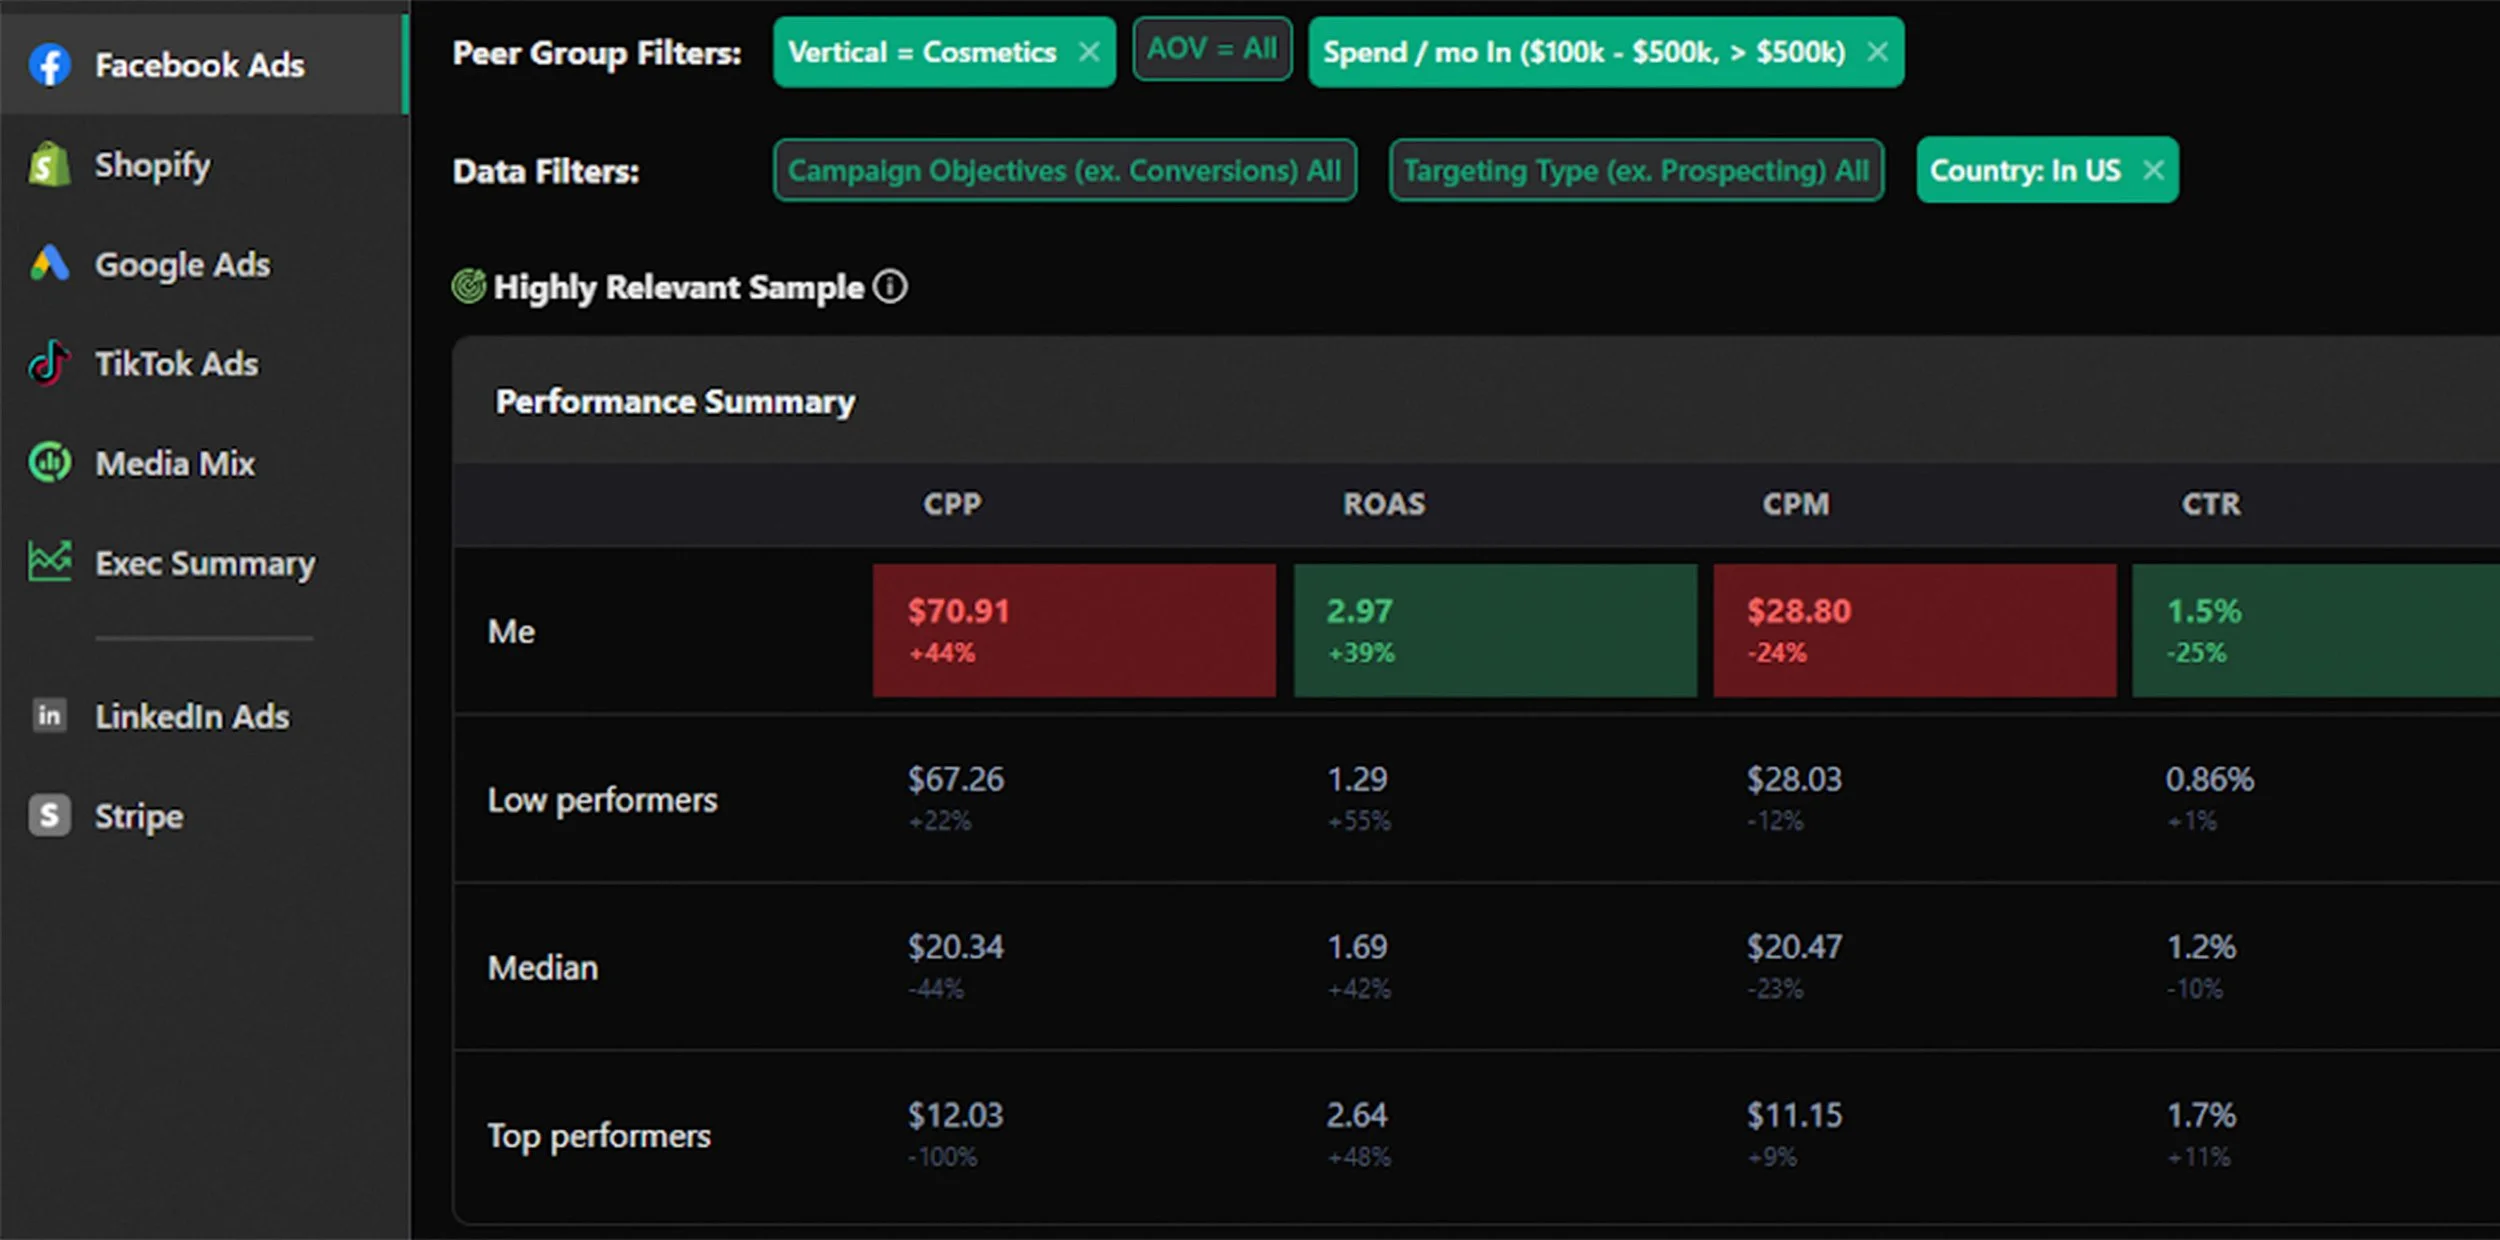Viewport: 2500px width, 1240px height.
Task: Click the LinkedIn logo icon
Action: (49, 716)
